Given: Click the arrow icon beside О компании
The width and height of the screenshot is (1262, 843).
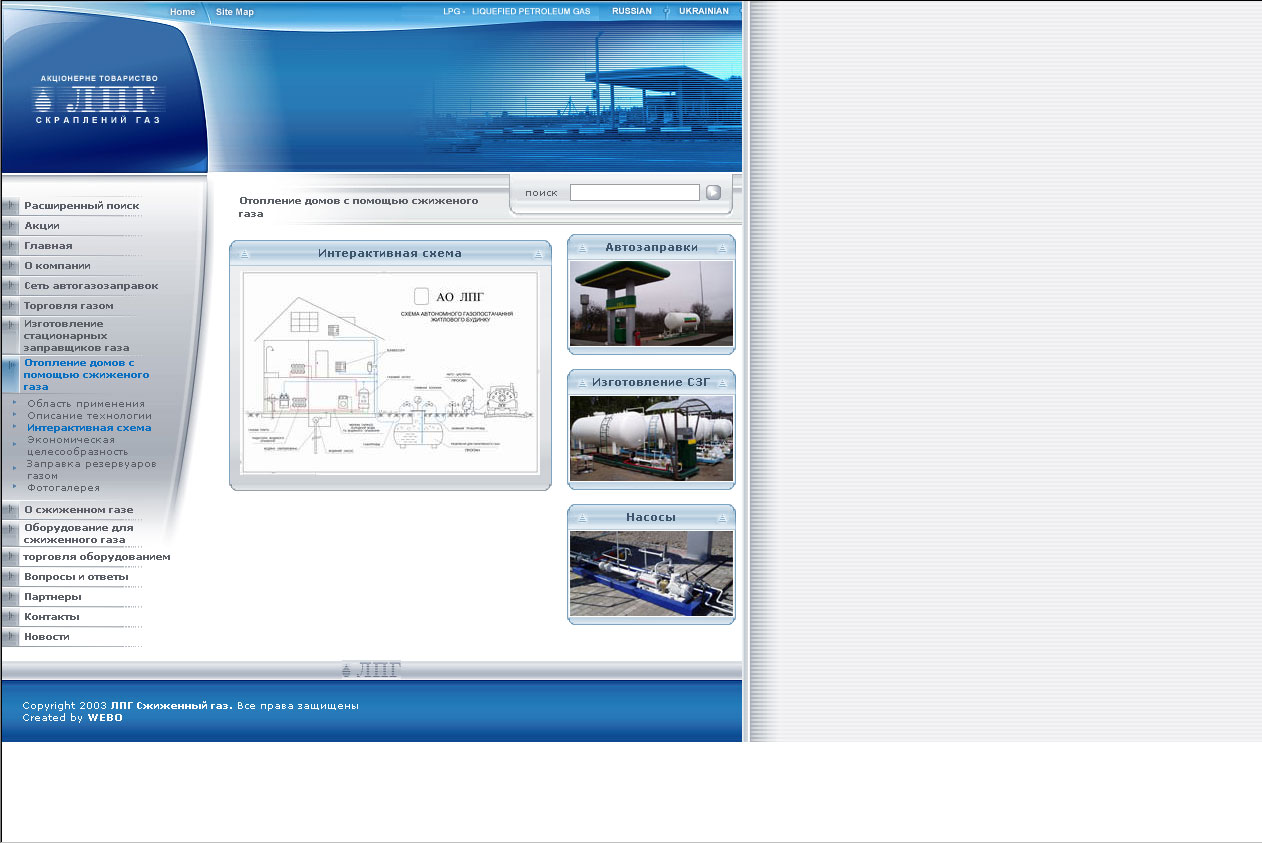Looking at the screenshot, I should coord(10,266).
